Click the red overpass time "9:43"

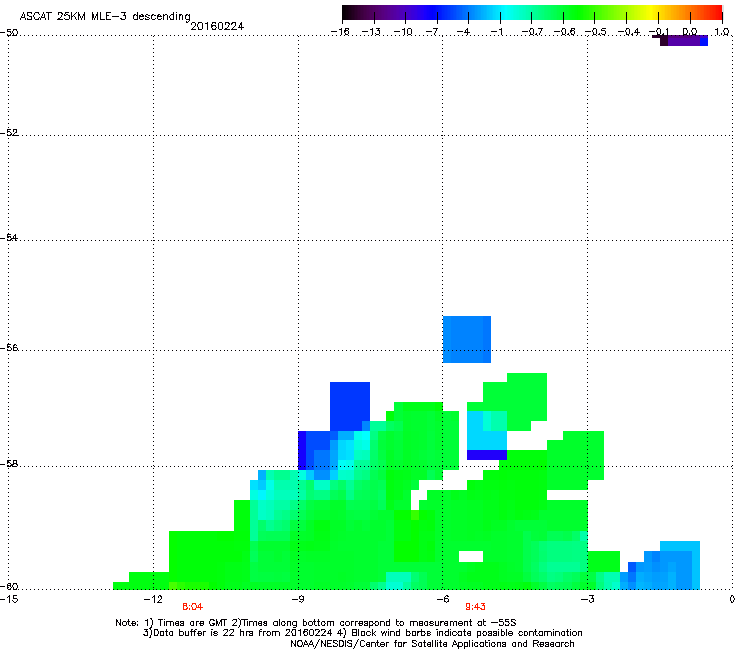(475, 607)
